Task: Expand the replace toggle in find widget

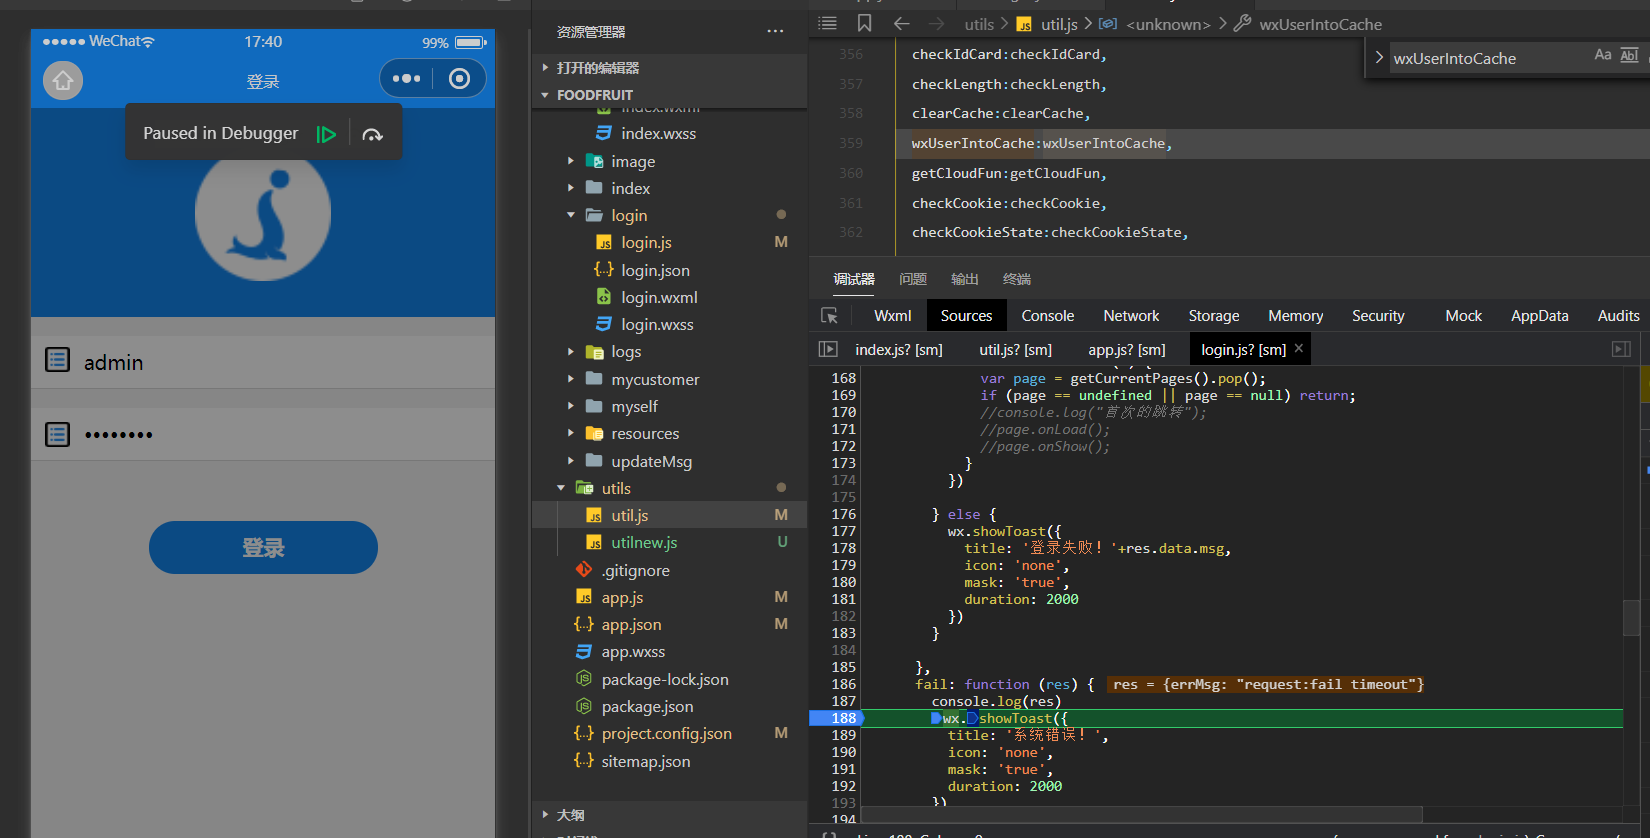Action: [x=1379, y=58]
